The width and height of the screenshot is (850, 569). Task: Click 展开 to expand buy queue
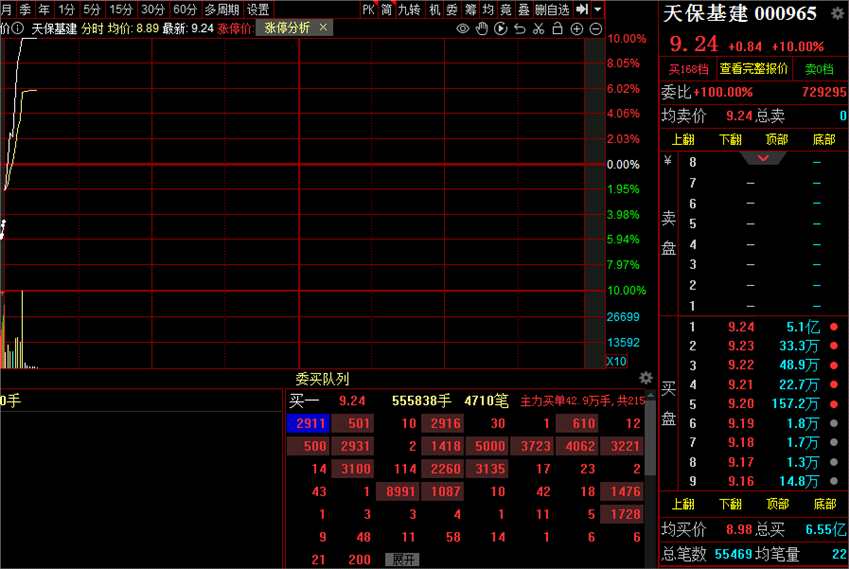[403, 559]
